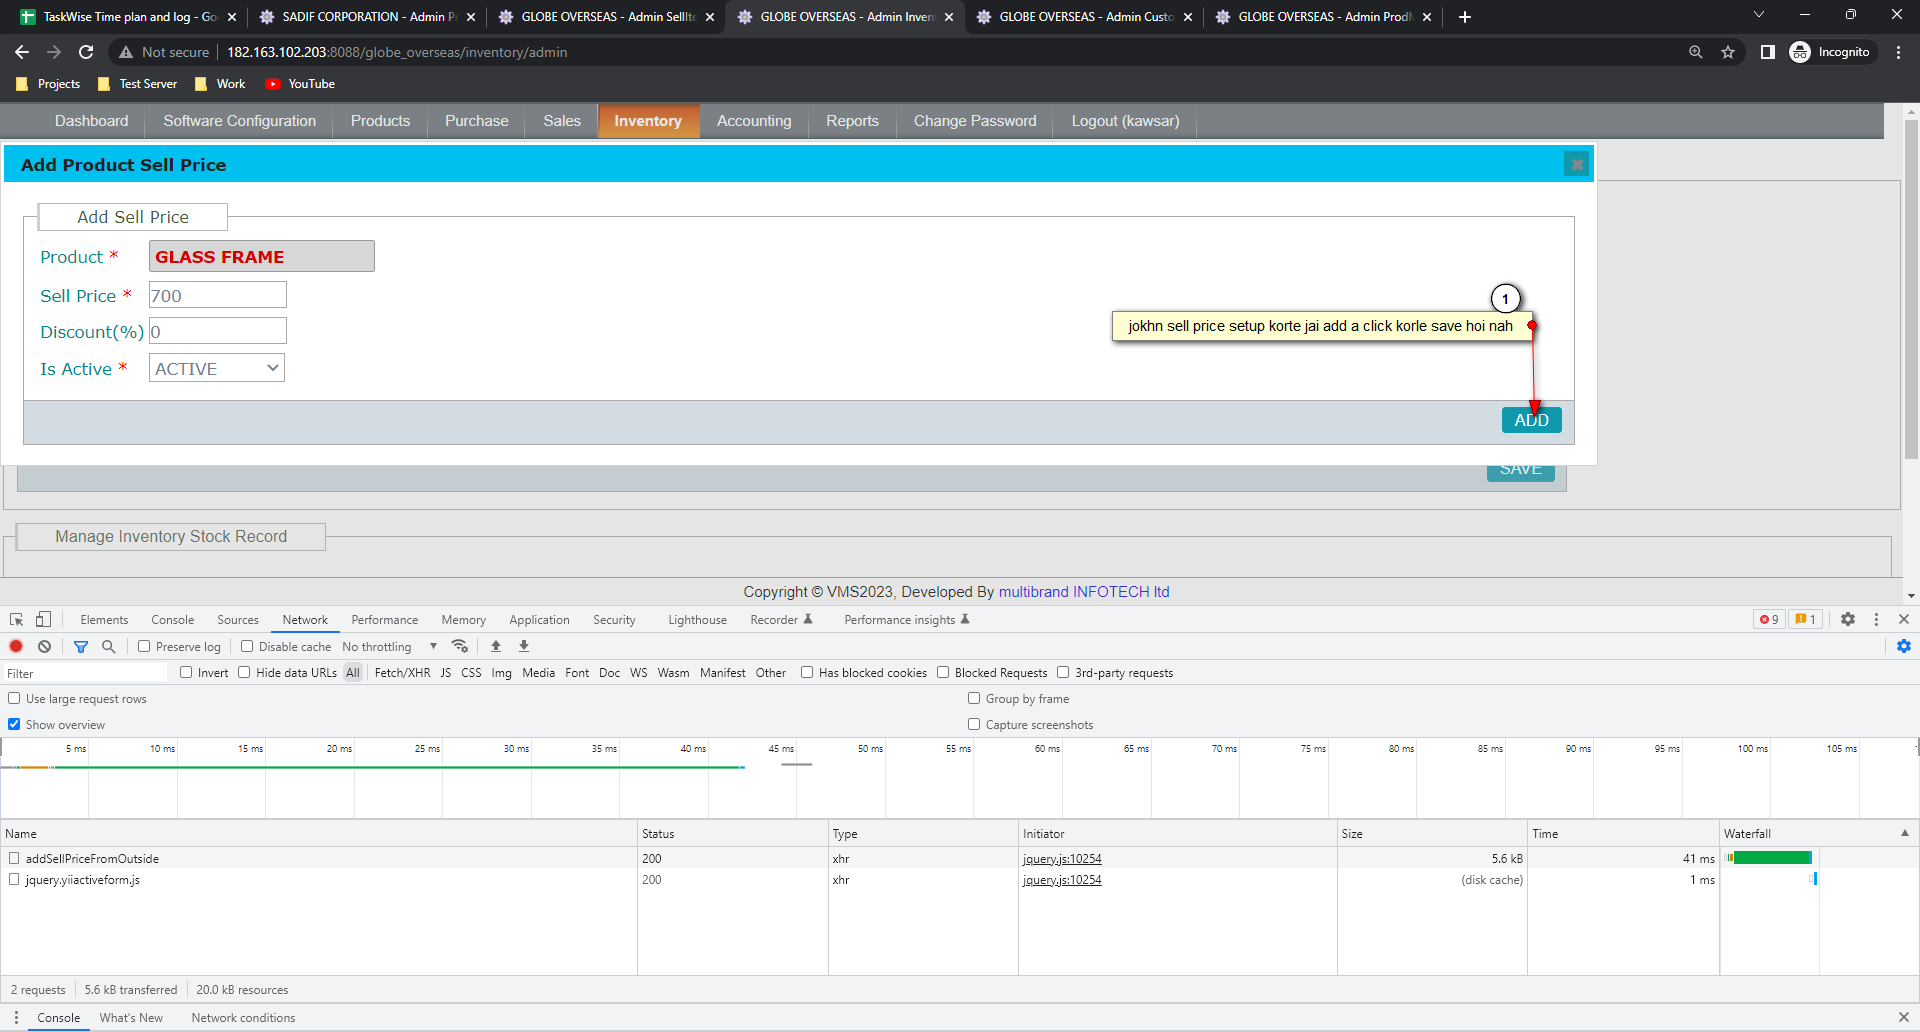Screen dimensions: 1920x1032
Task: Clear the network log
Action: coord(44,647)
